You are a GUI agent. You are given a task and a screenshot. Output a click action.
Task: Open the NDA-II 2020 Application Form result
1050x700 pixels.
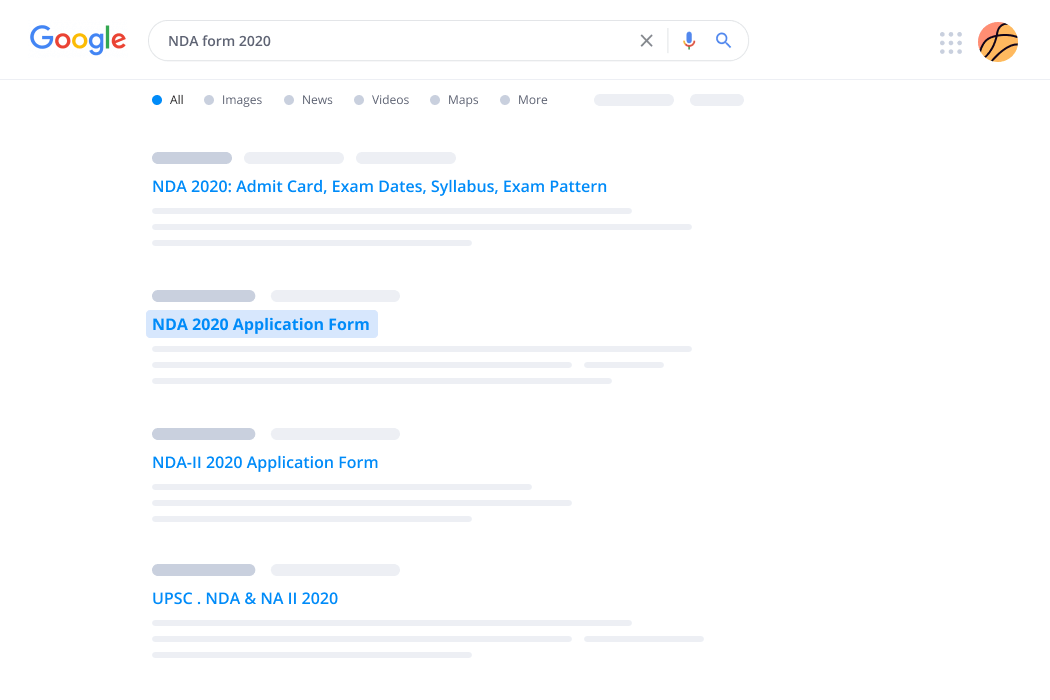pyautogui.click(x=266, y=462)
